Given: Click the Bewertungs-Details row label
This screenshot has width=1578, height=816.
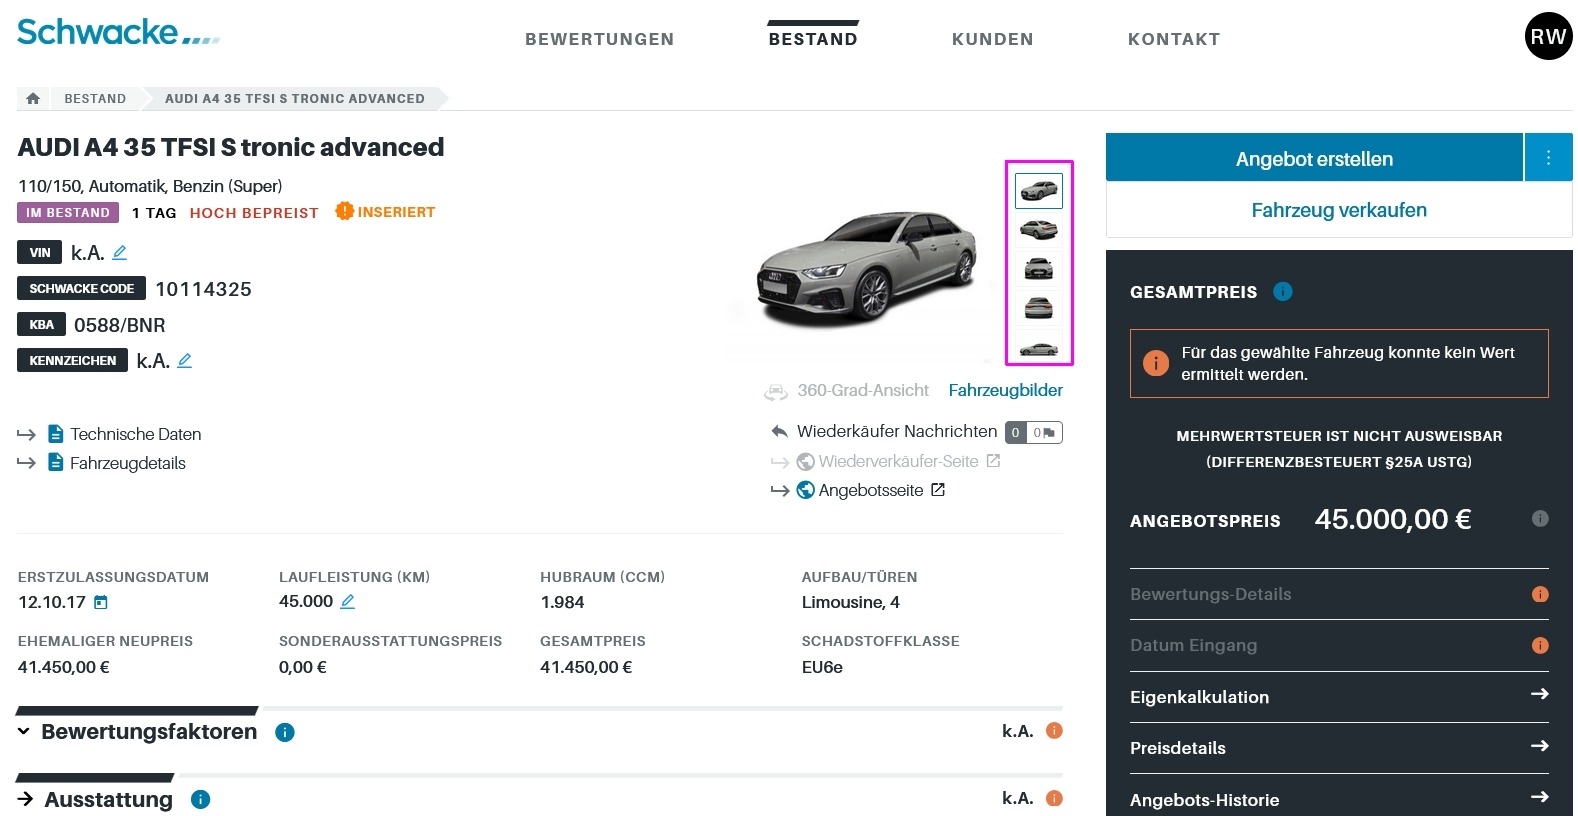Looking at the screenshot, I should click(x=1211, y=594).
